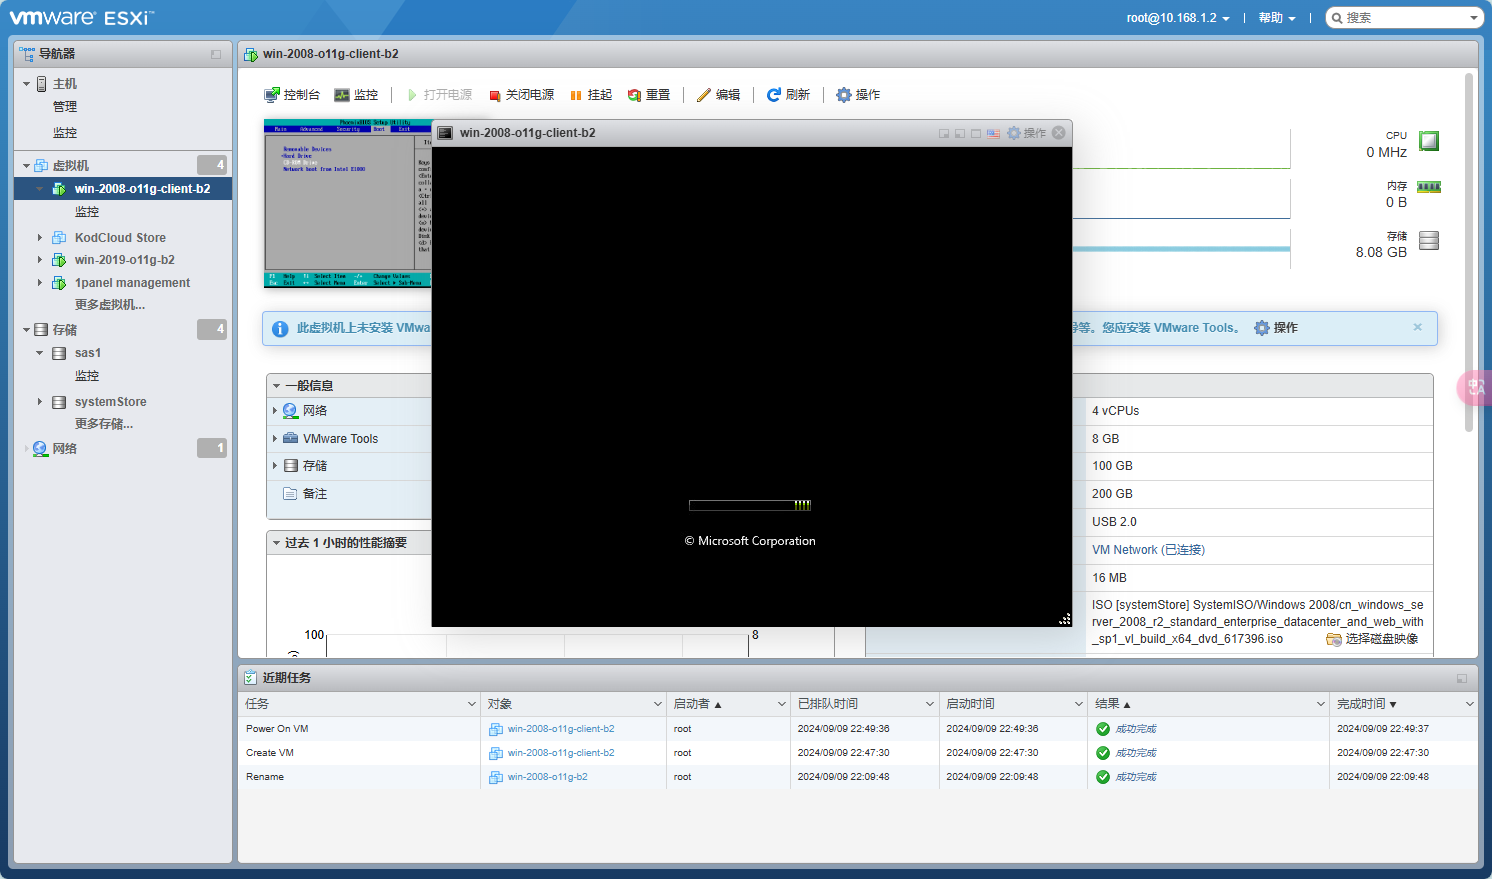Open the VM console (控制台) toolbar button

tap(292, 95)
